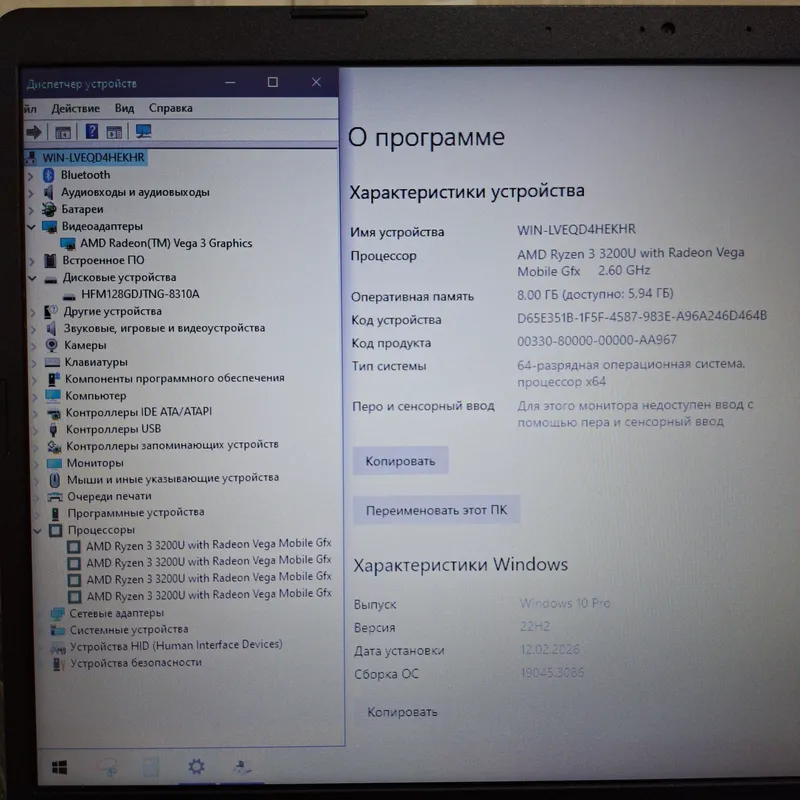Collapse the Процессоры category
Screen dimensions: 800x800
tap(37, 531)
